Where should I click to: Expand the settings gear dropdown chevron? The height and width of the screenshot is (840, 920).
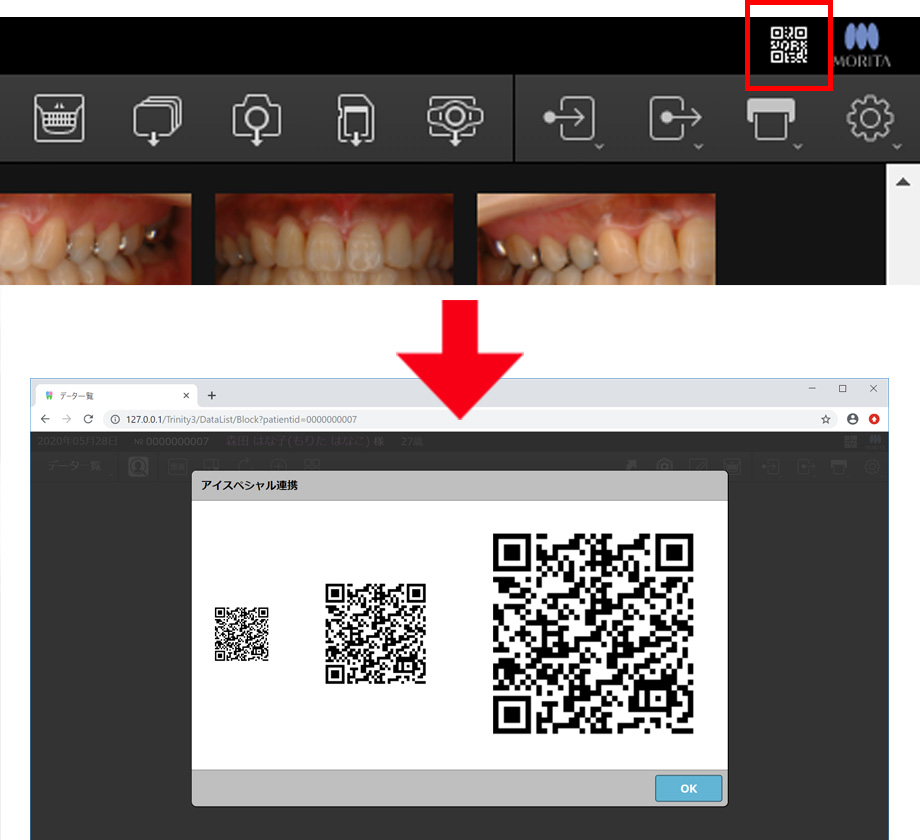(897, 147)
